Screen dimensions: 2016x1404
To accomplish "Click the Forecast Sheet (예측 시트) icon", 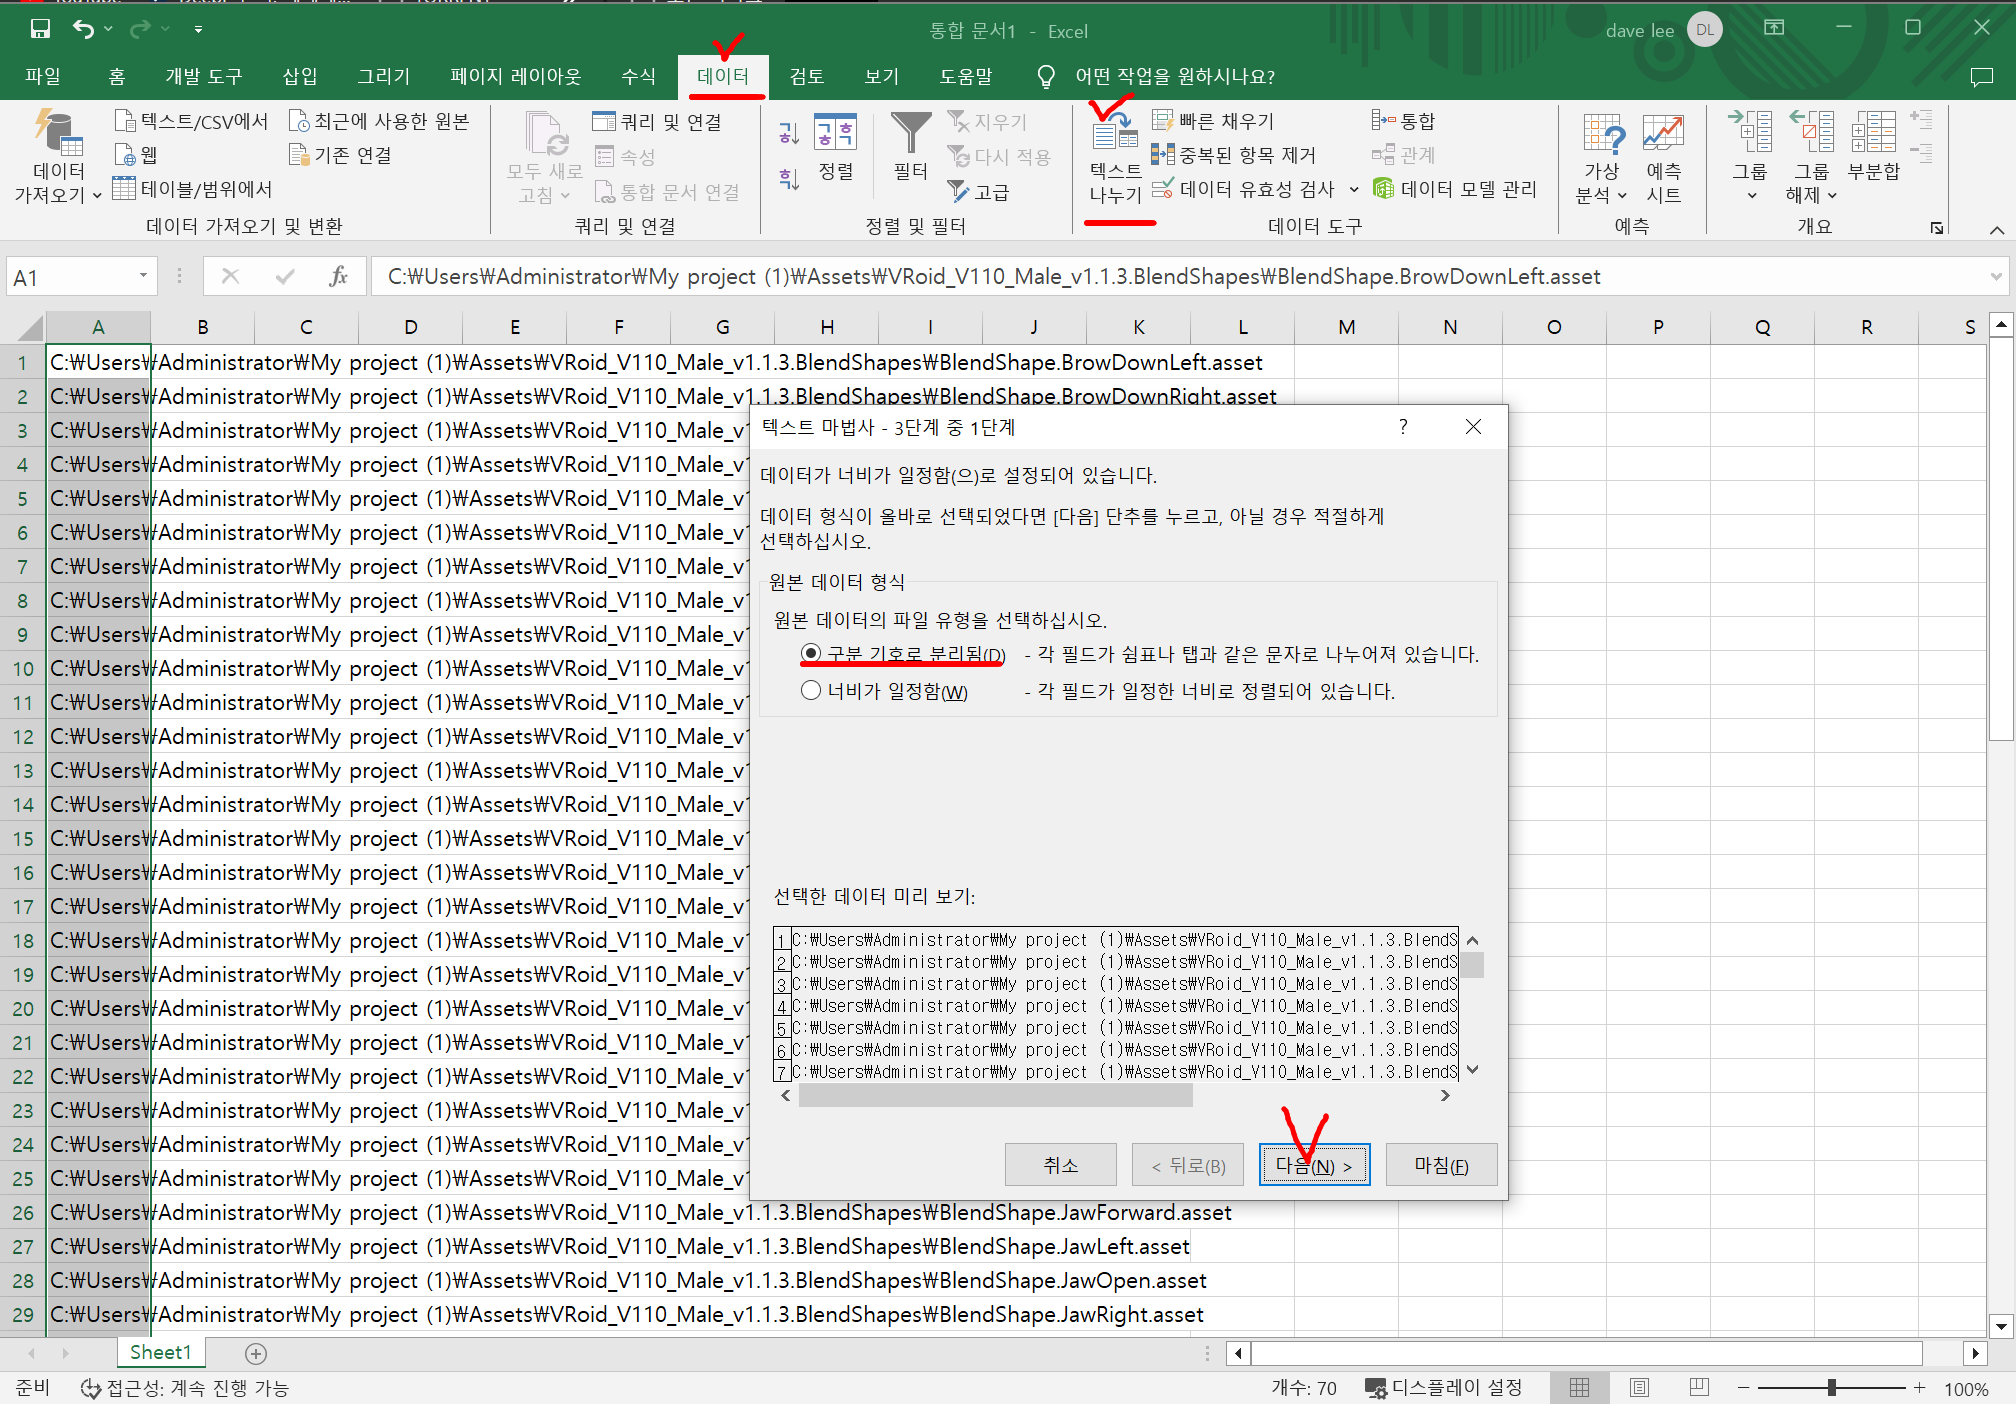I will tap(1663, 134).
